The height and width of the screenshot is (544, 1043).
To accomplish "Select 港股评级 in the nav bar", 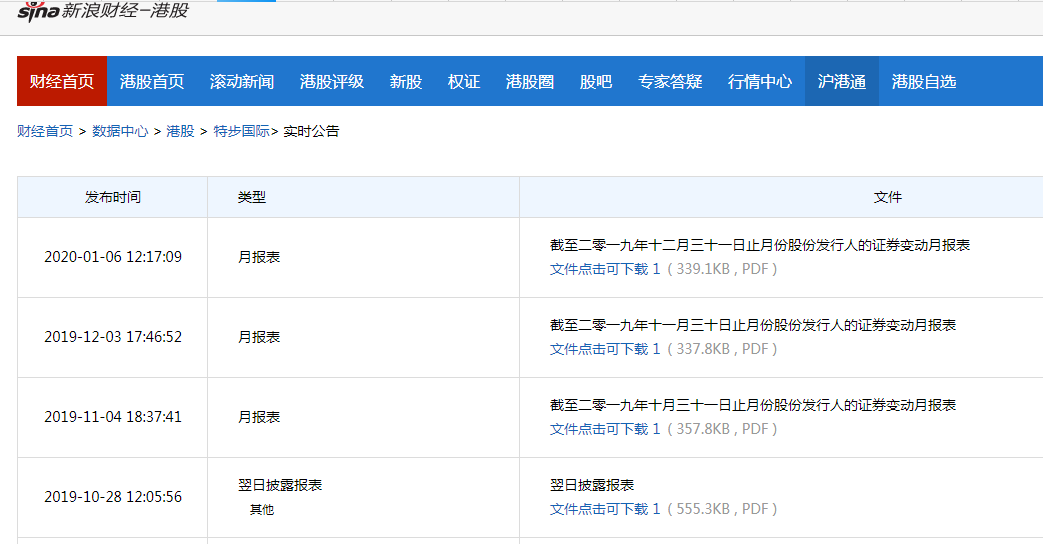I will point(331,81).
